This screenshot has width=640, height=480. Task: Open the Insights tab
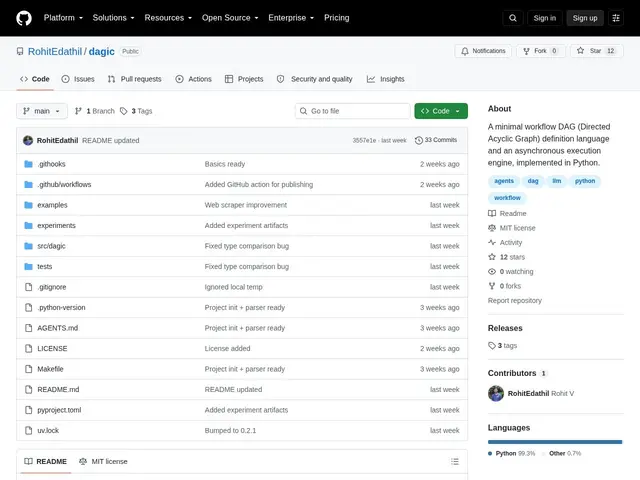click(x=385, y=79)
